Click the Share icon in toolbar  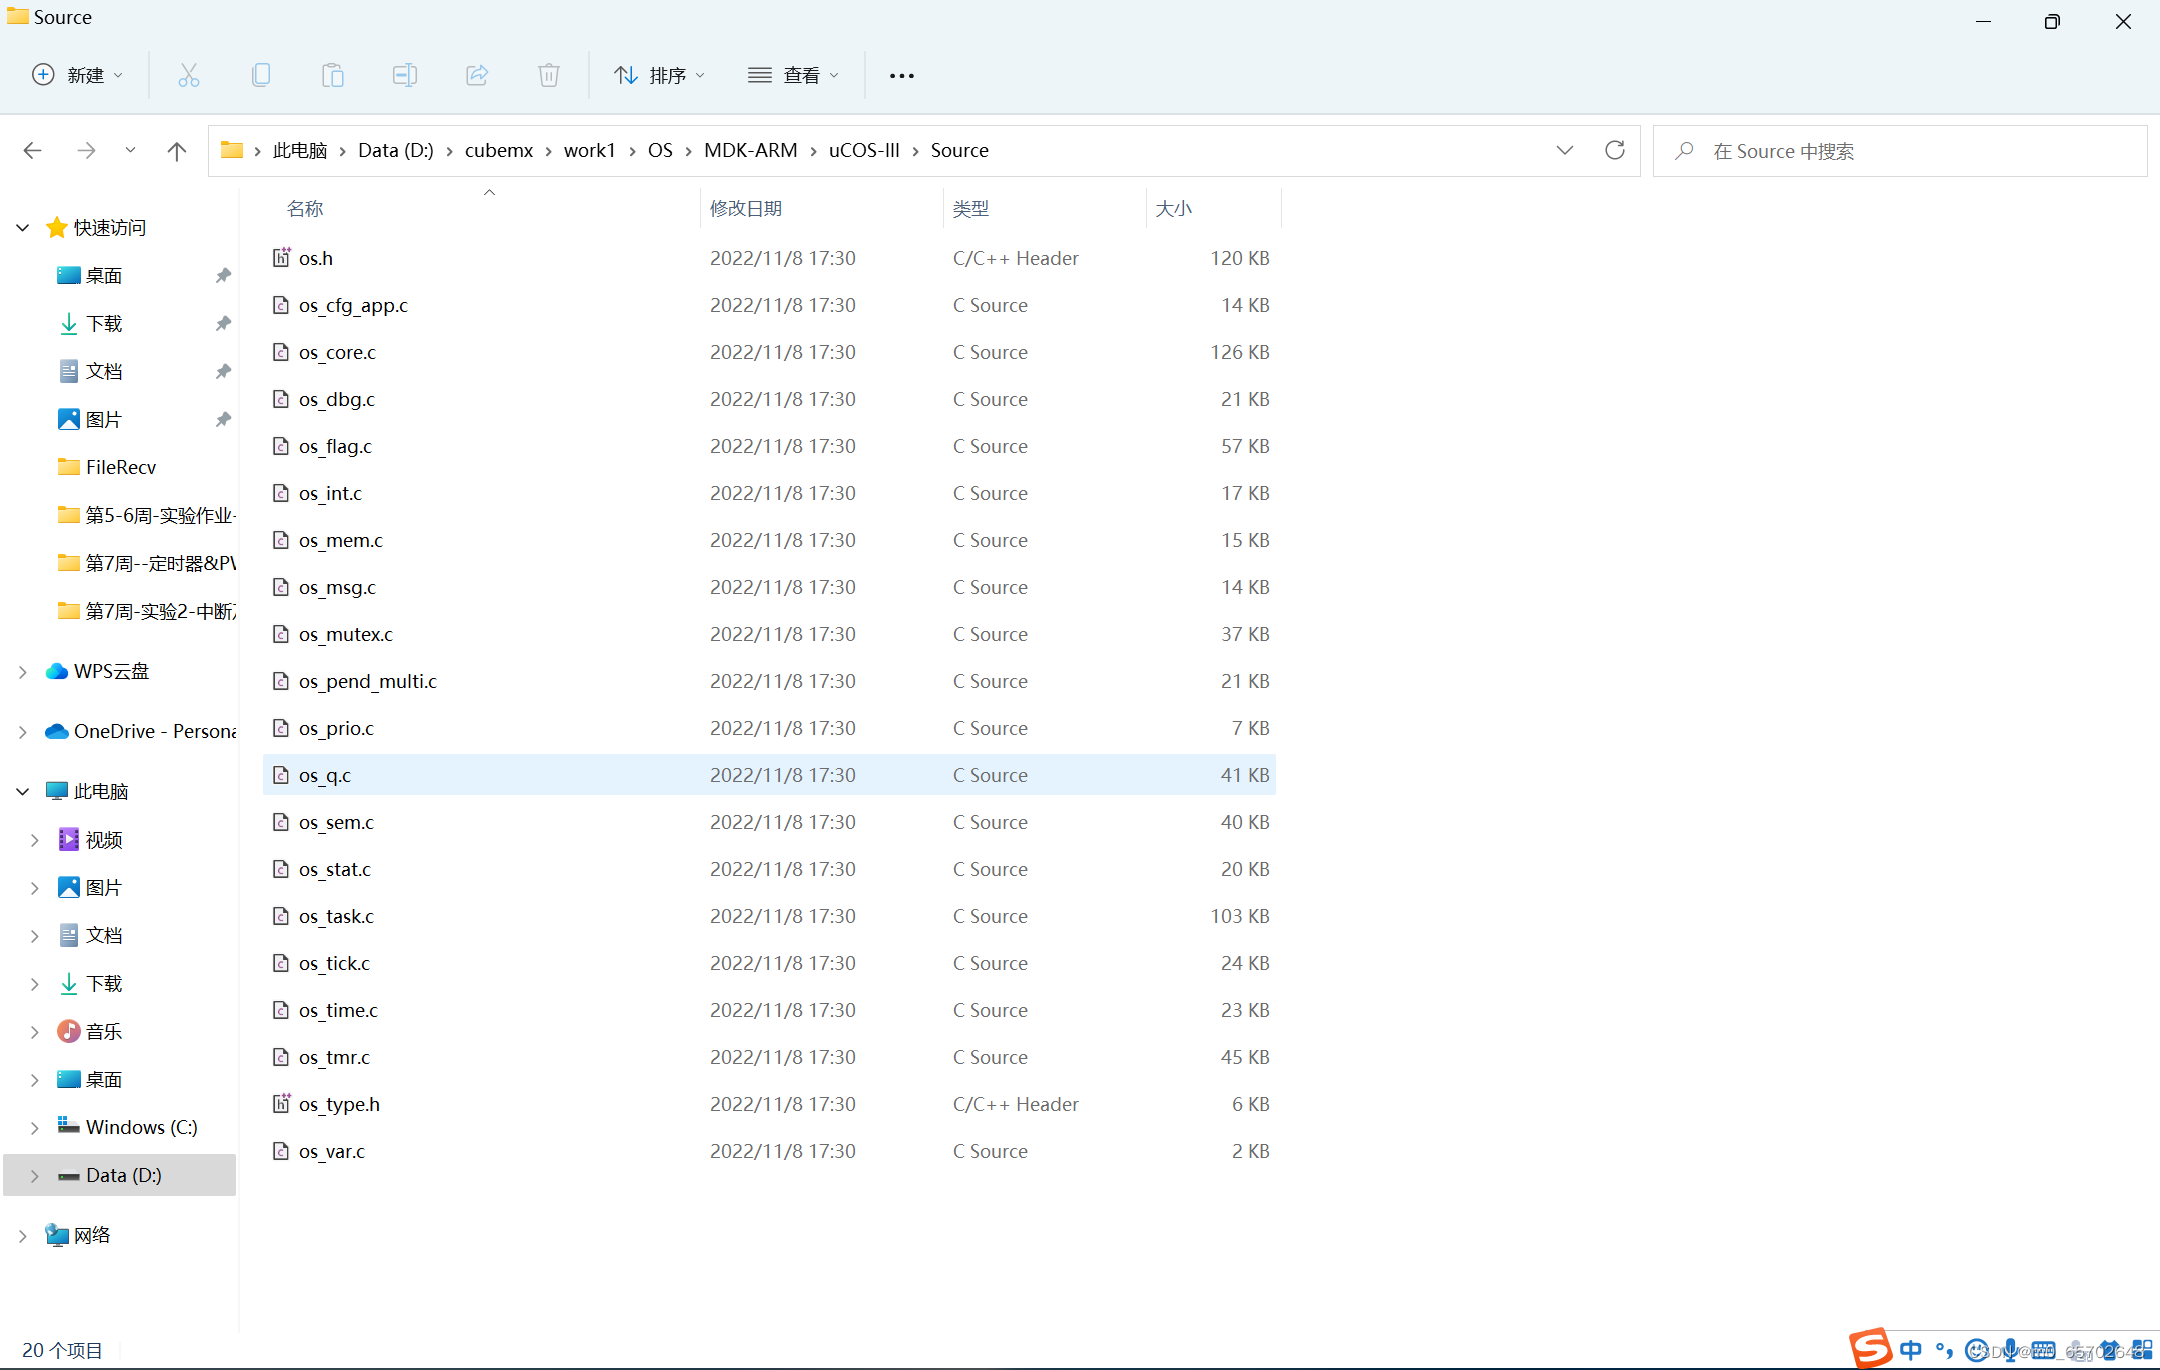[x=477, y=75]
